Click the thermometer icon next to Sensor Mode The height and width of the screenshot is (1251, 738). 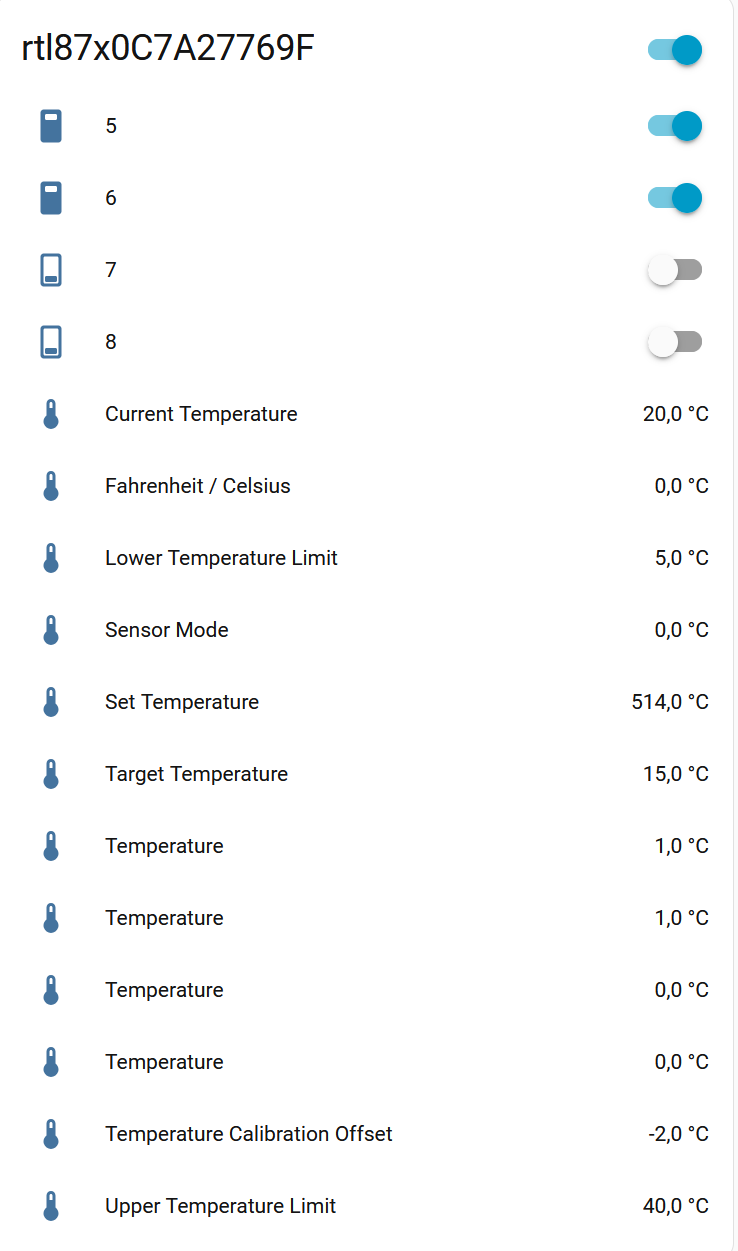coord(51,630)
